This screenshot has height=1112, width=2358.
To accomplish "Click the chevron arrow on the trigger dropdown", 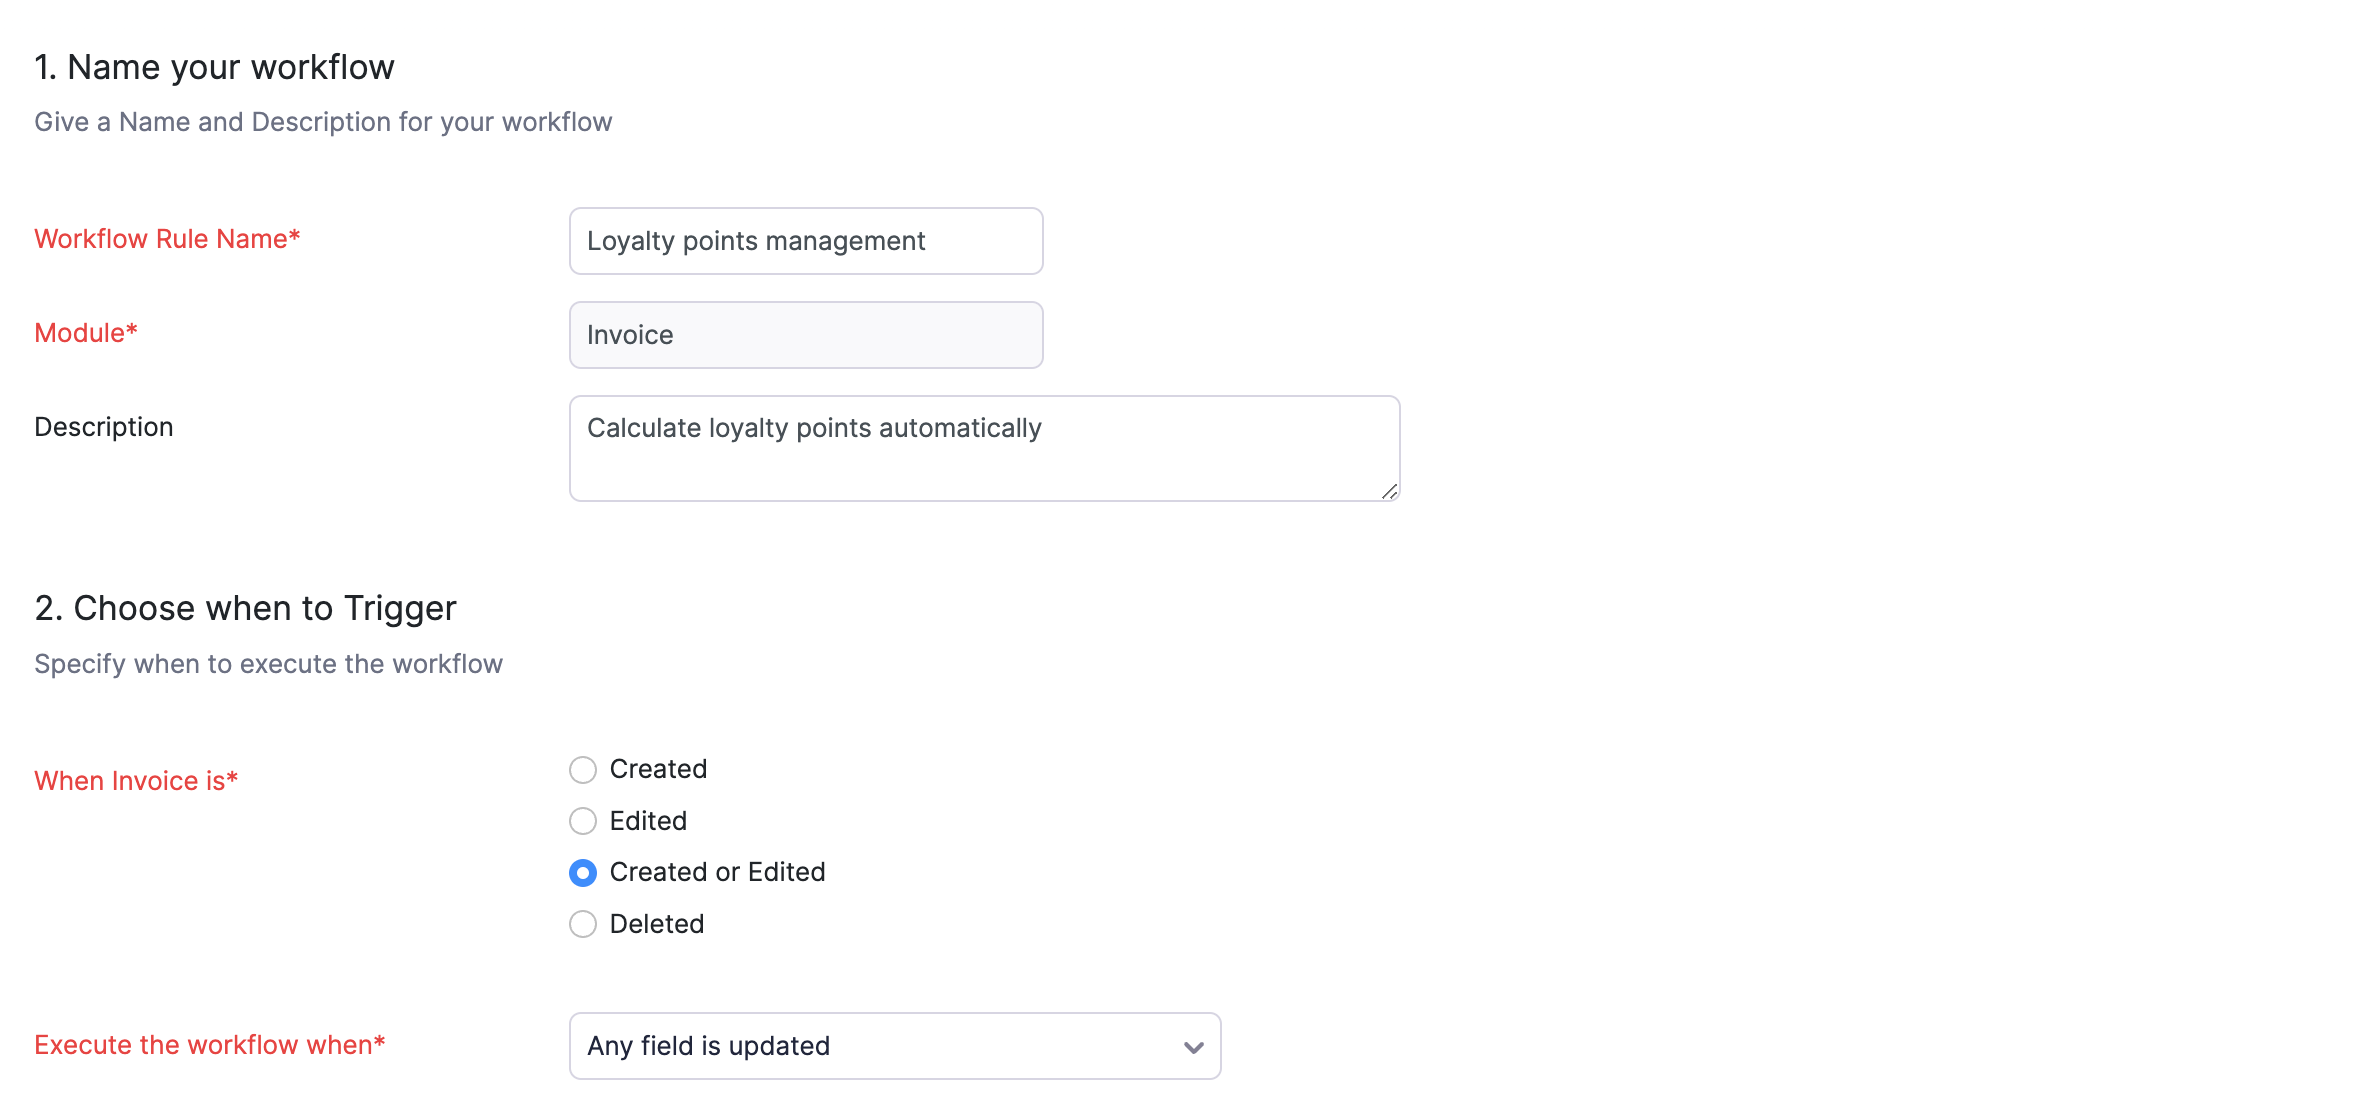I will pyautogui.click(x=1193, y=1047).
